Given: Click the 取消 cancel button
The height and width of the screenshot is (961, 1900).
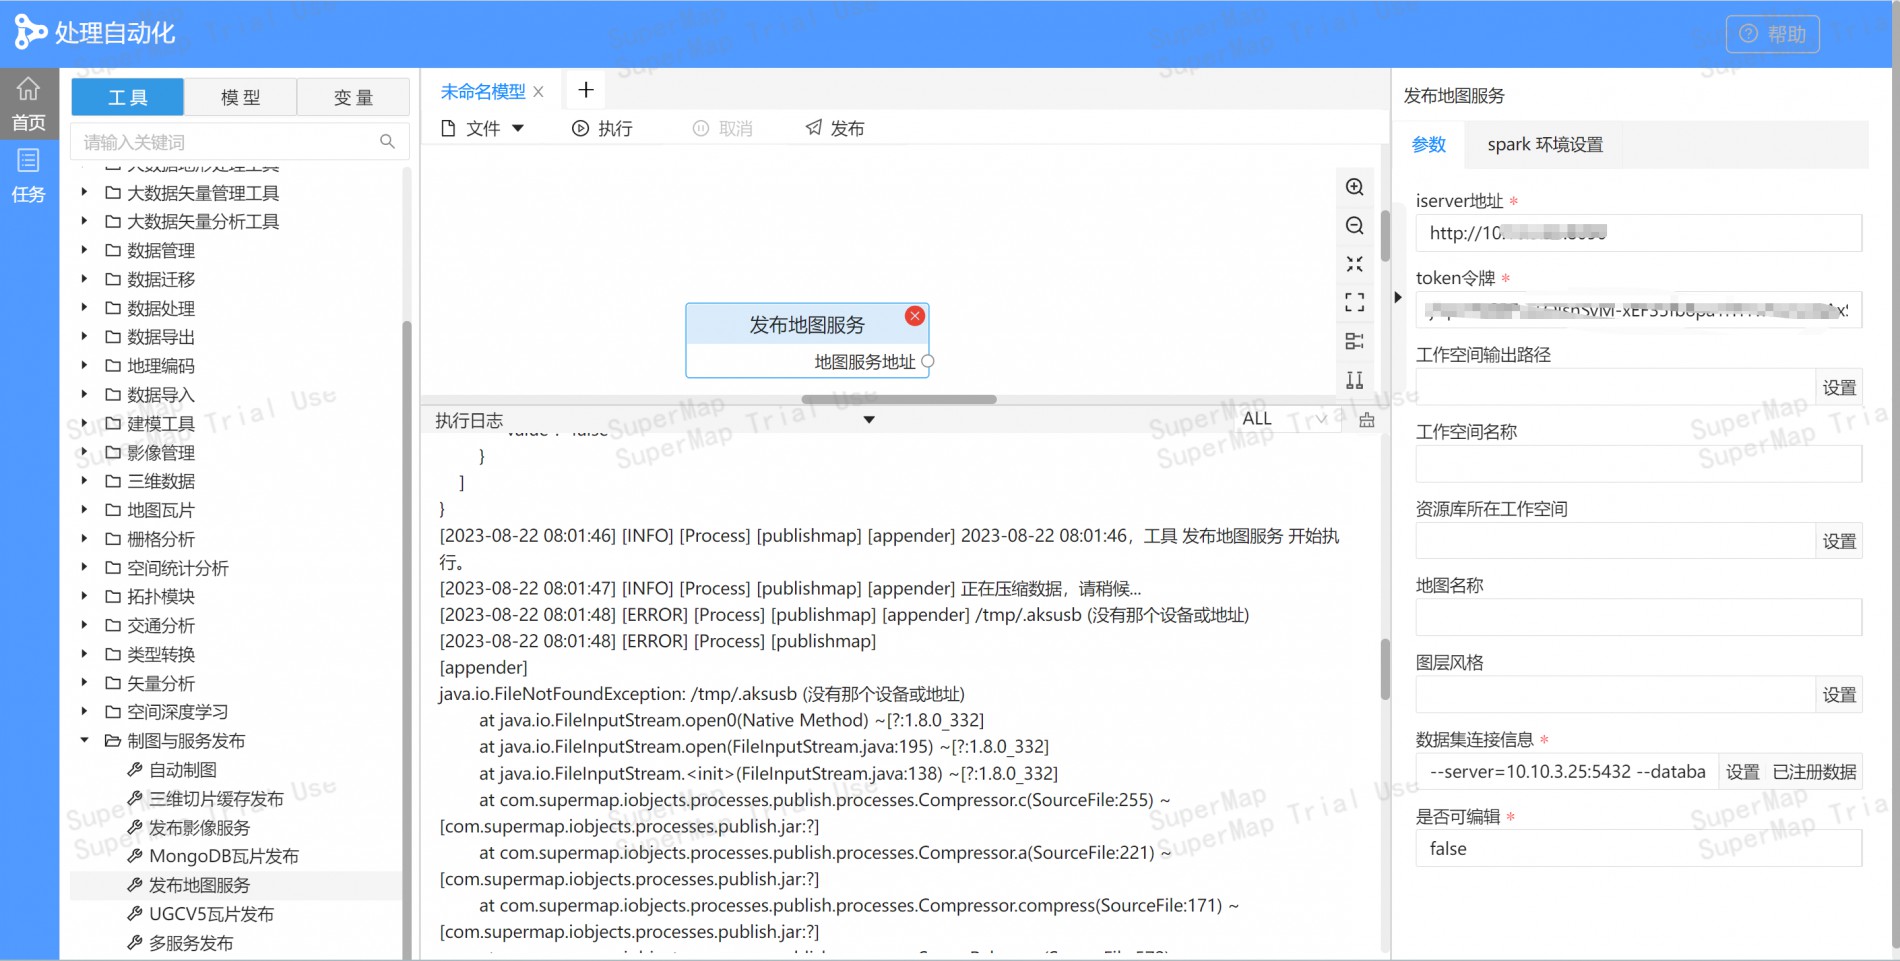Looking at the screenshot, I should [x=723, y=128].
